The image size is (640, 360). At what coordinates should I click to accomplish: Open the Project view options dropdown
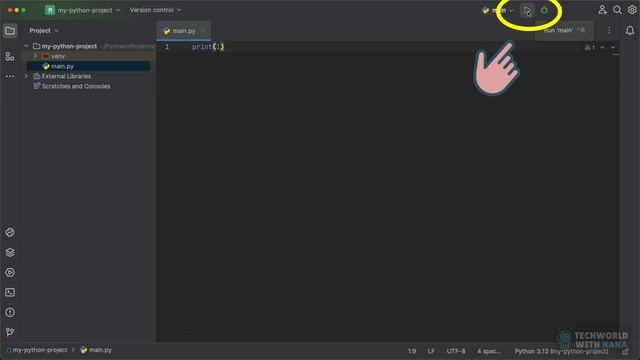click(x=44, y=31)
